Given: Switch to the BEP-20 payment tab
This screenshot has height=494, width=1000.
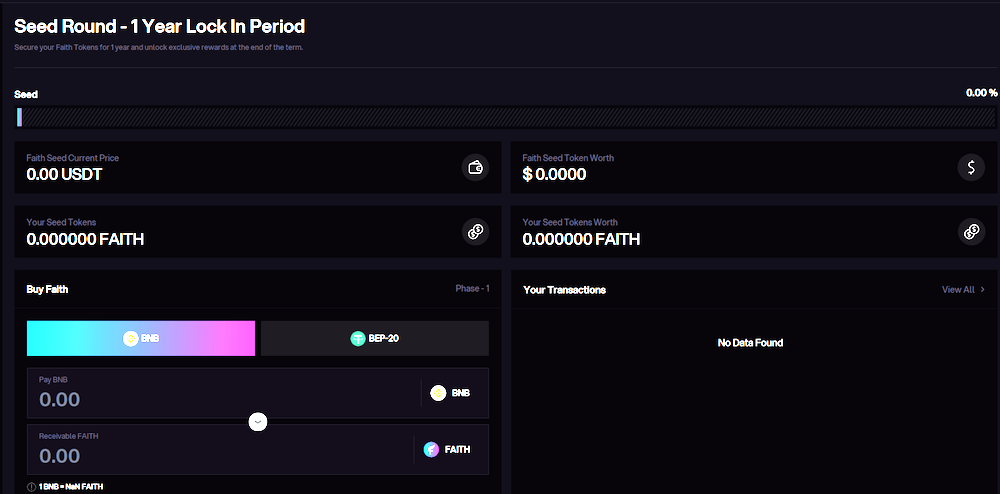Looking at the screenshot, I should click(x=375, y=338).
